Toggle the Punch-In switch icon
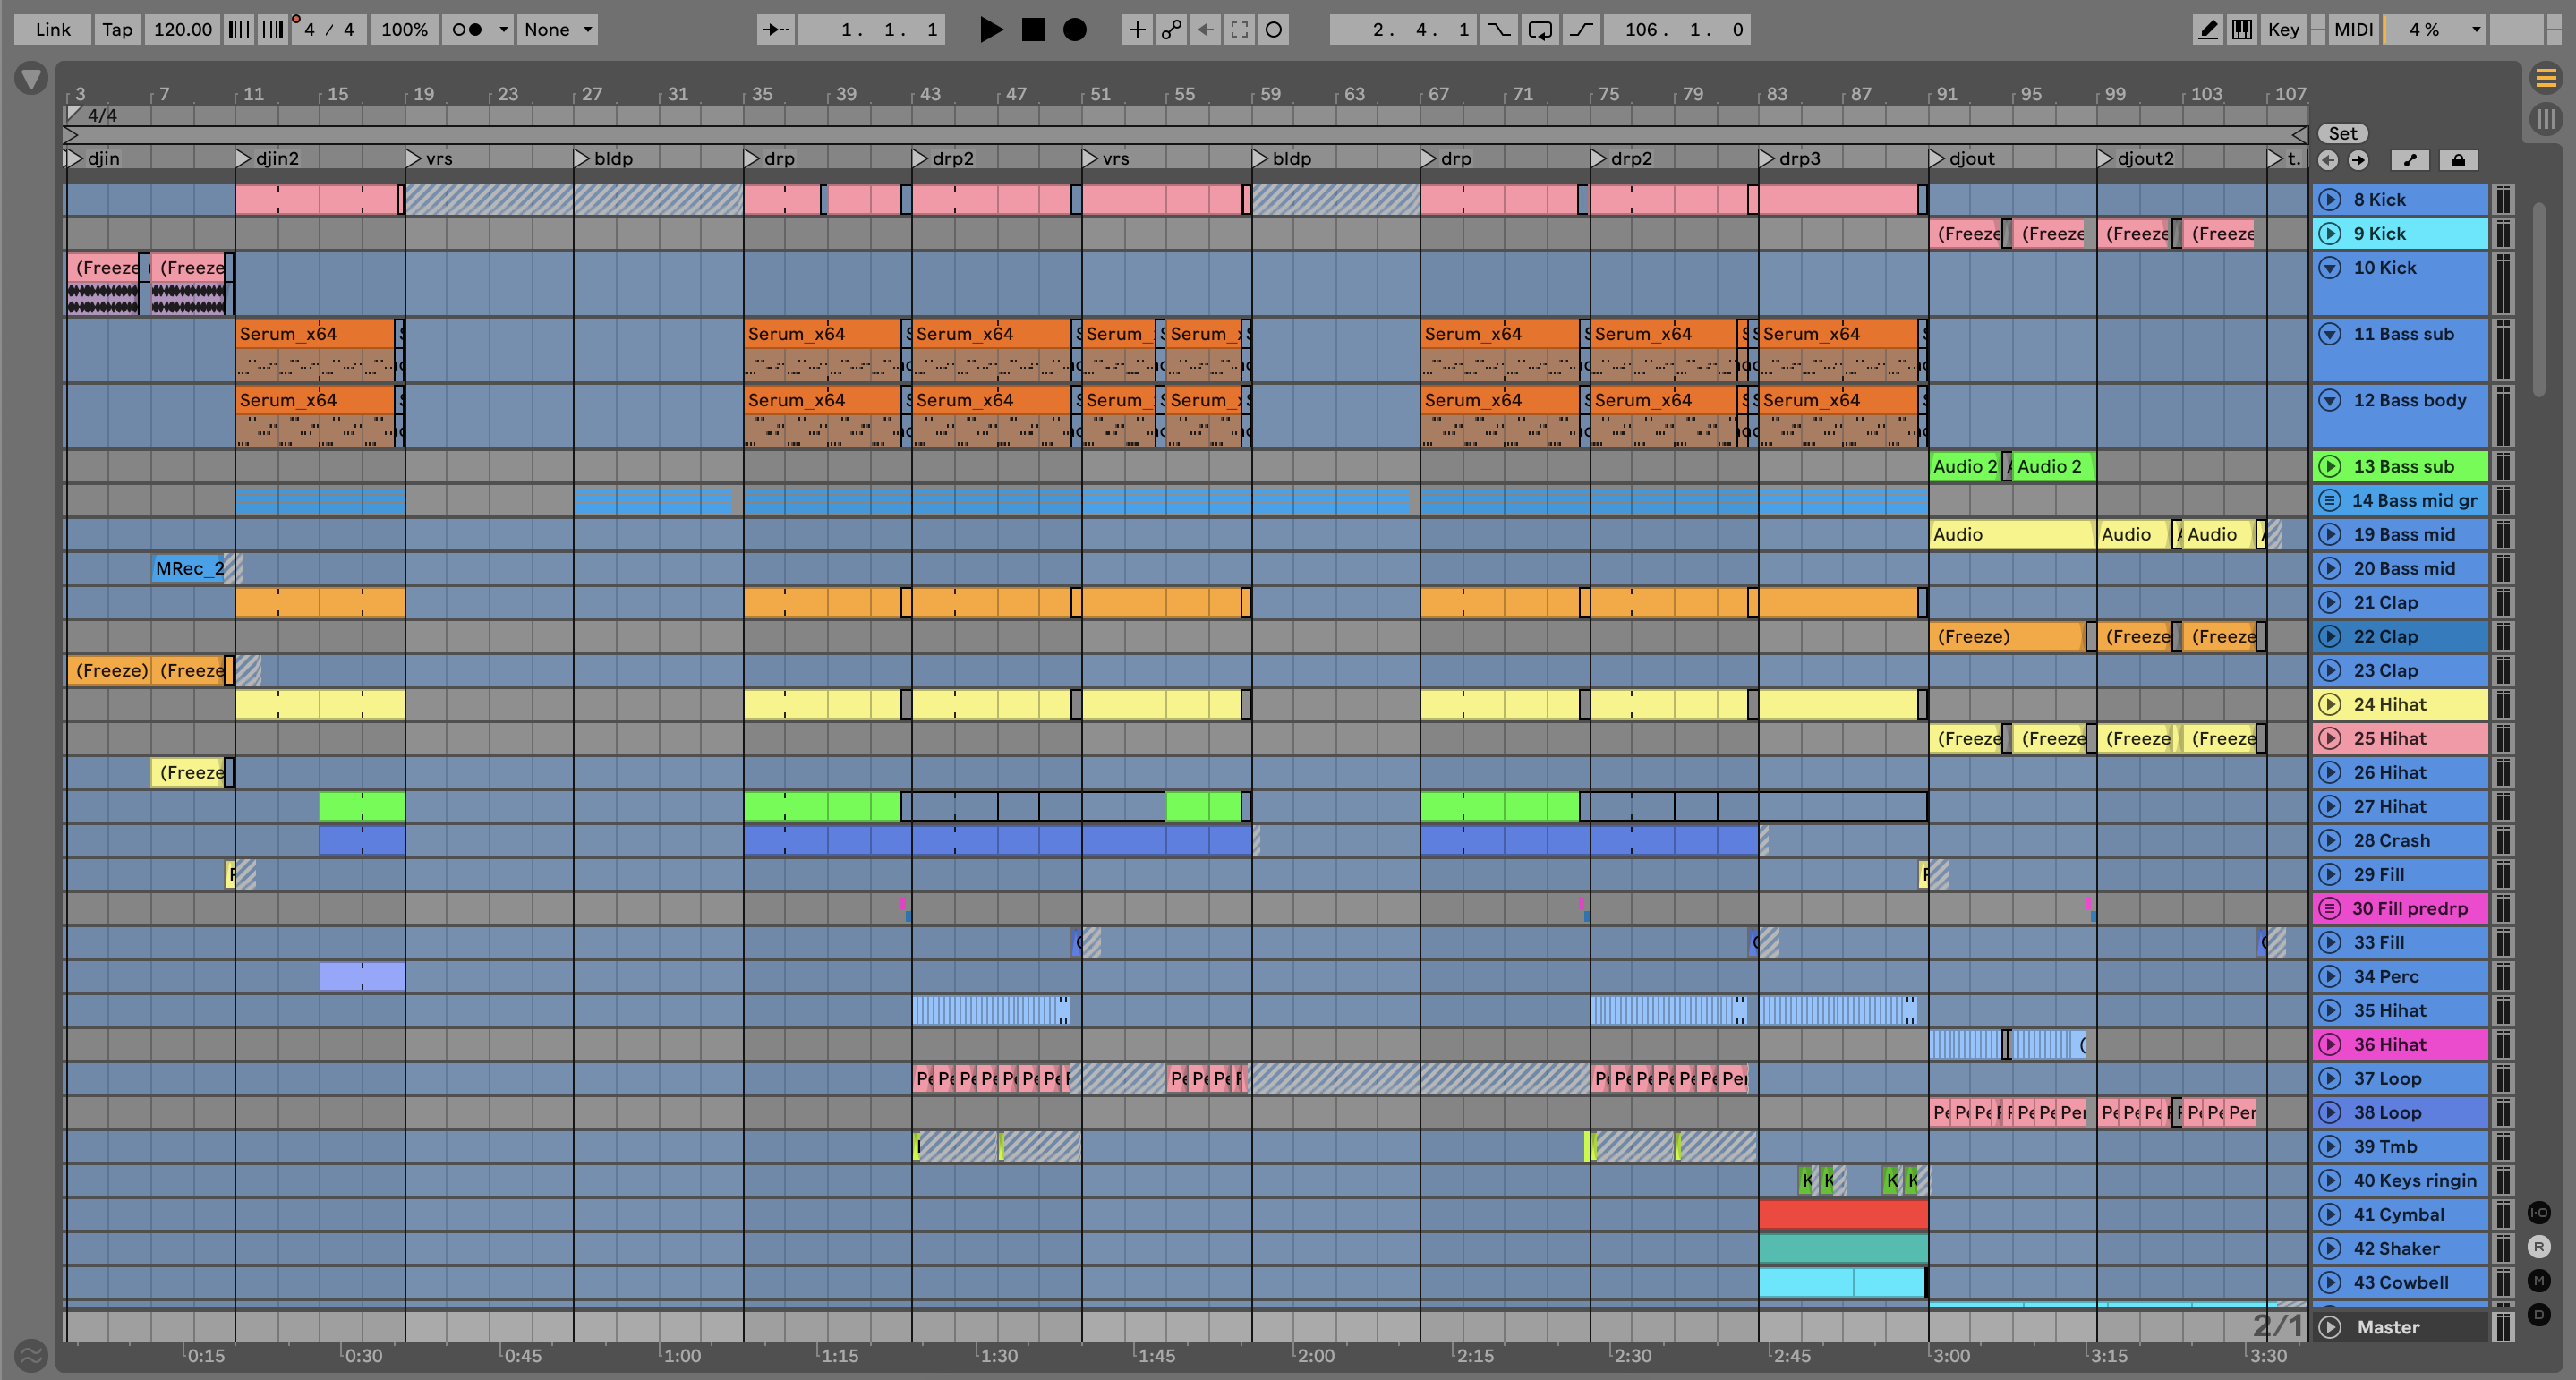This screenshot has height=1380, width=2576. point(1498,29)
